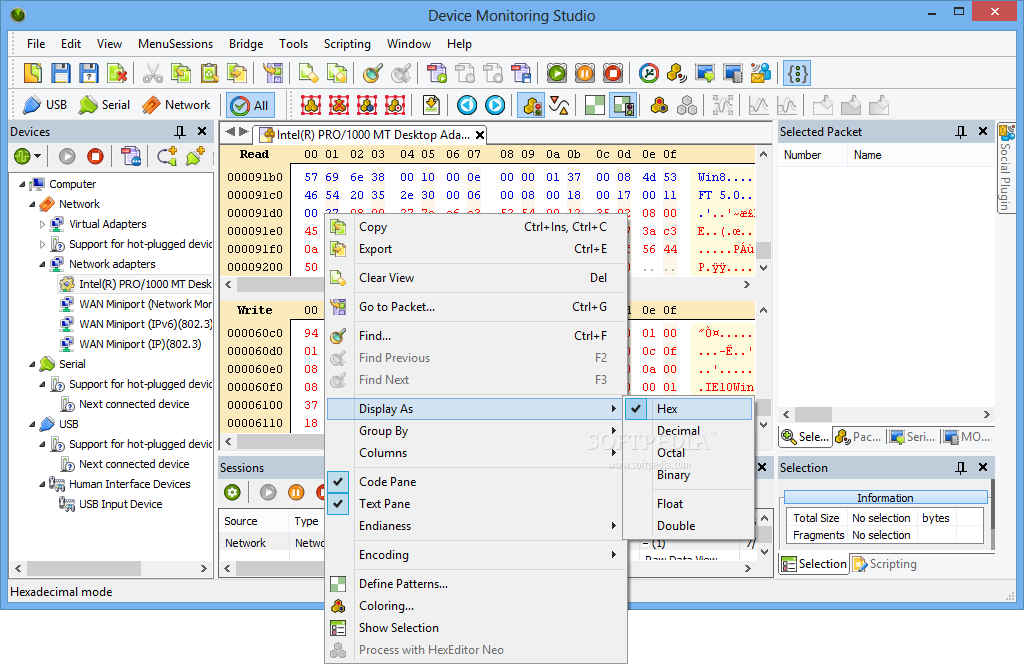Switch to the Selection bottom tab

pyautogui.click(x=814, y=564)
